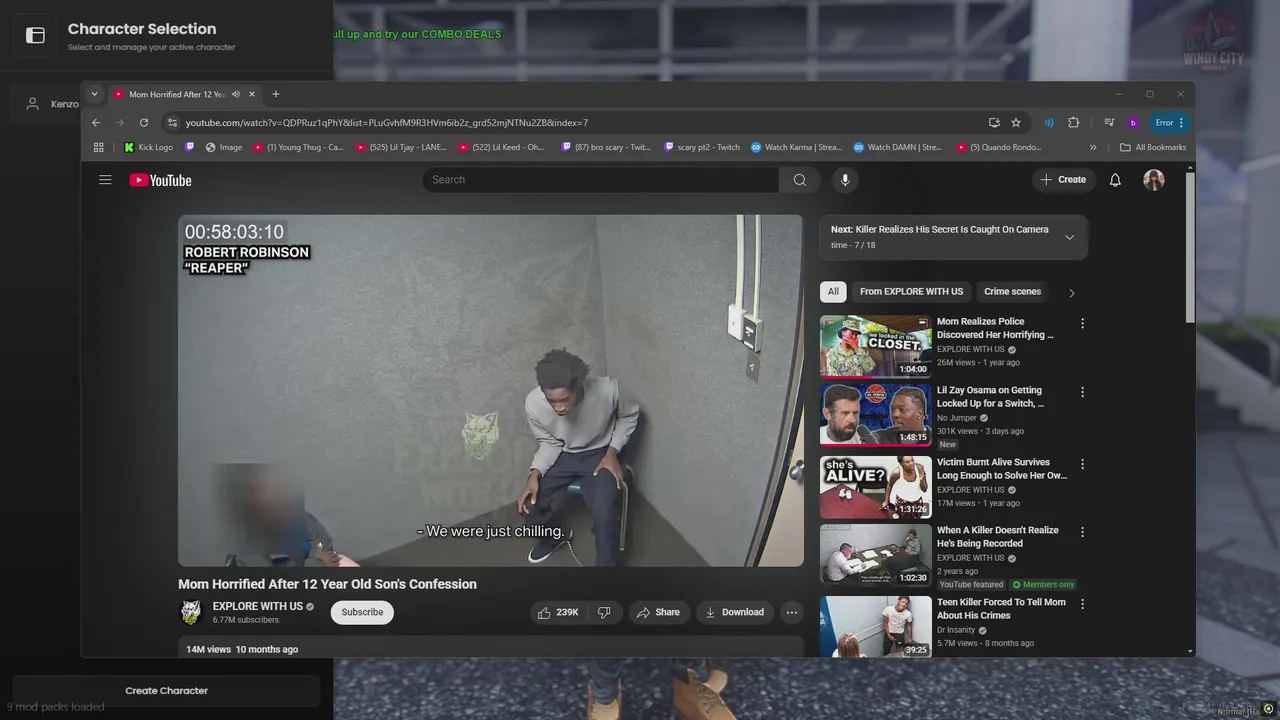Image resolution: width=1280 pixels, height=720 pixels.
Task: Dislike the video
Action: (604, 612)
